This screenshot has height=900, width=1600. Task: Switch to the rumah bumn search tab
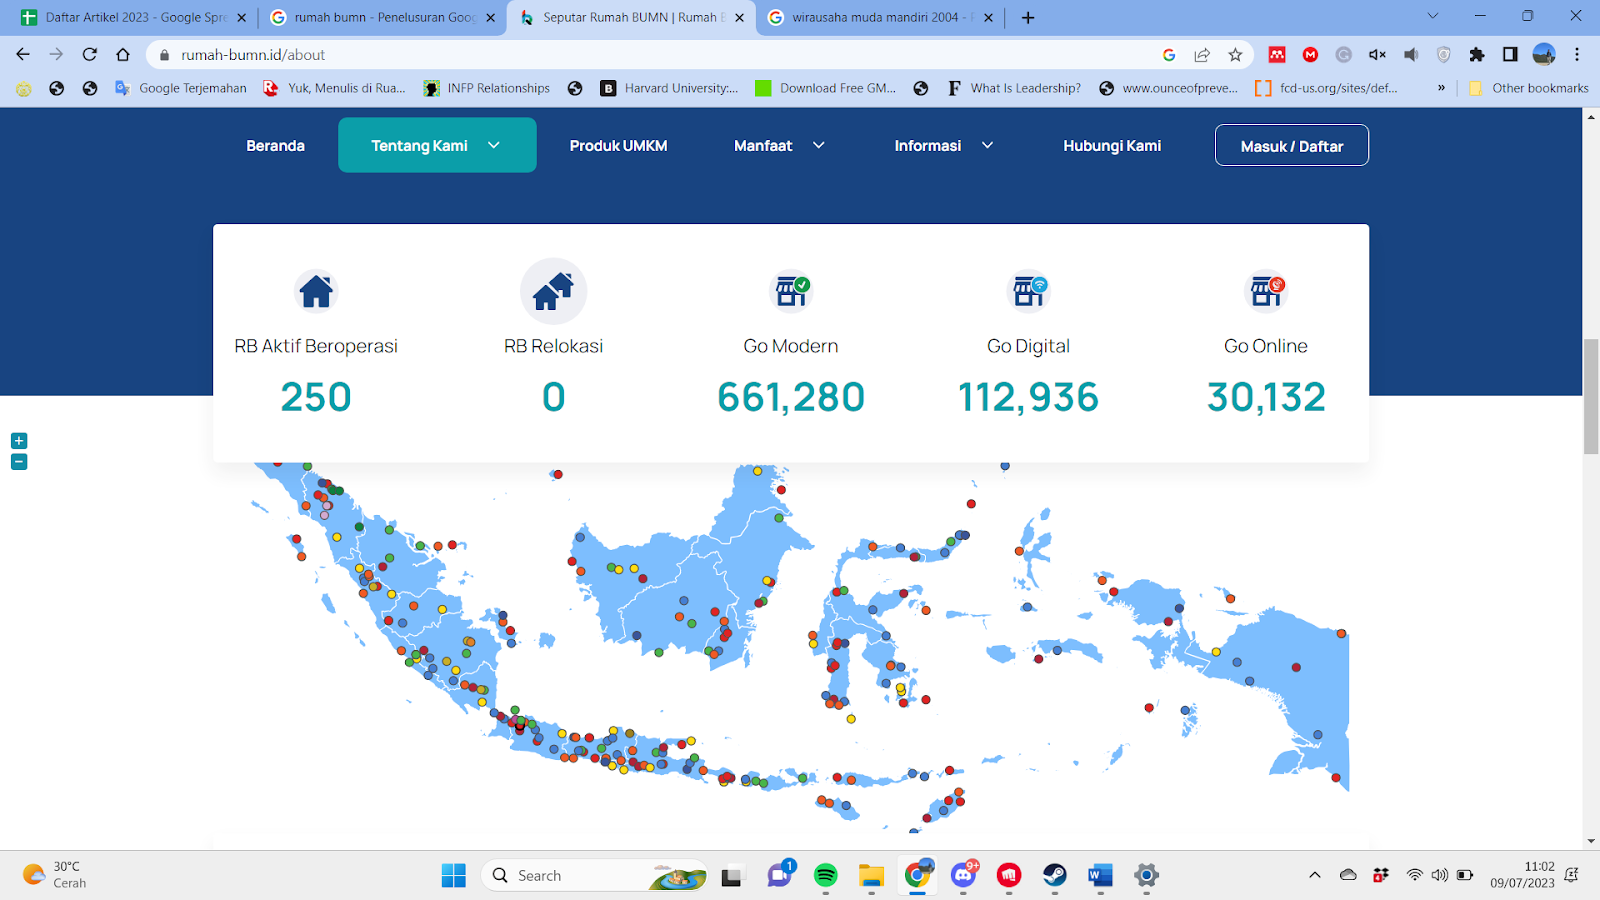[383, 18]
